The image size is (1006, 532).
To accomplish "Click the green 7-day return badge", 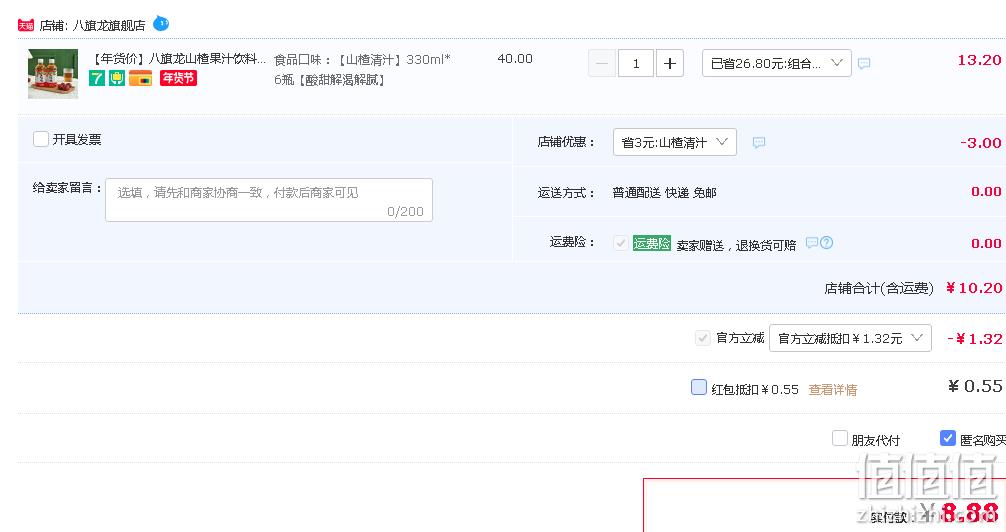I will pos(97,78).
